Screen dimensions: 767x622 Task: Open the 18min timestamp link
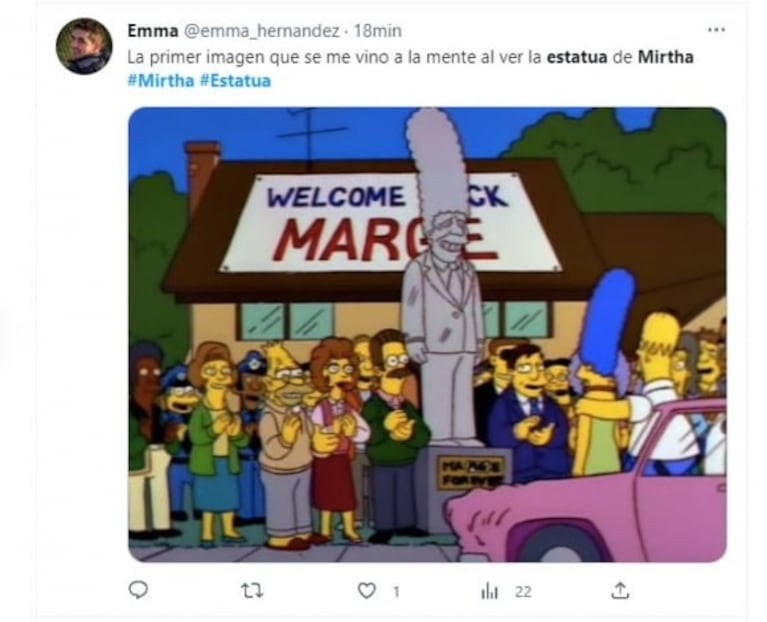click(378, 31)
